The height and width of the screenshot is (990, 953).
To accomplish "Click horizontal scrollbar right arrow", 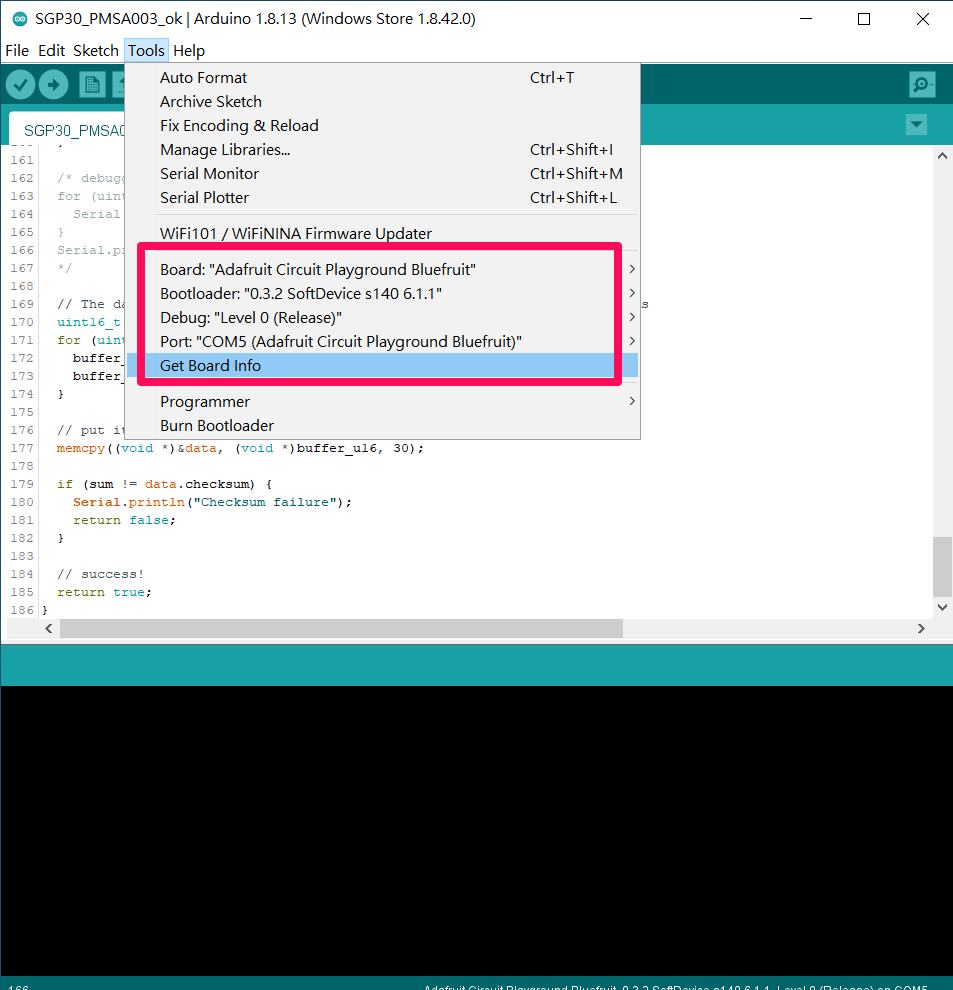I will [x=921, y=628].
